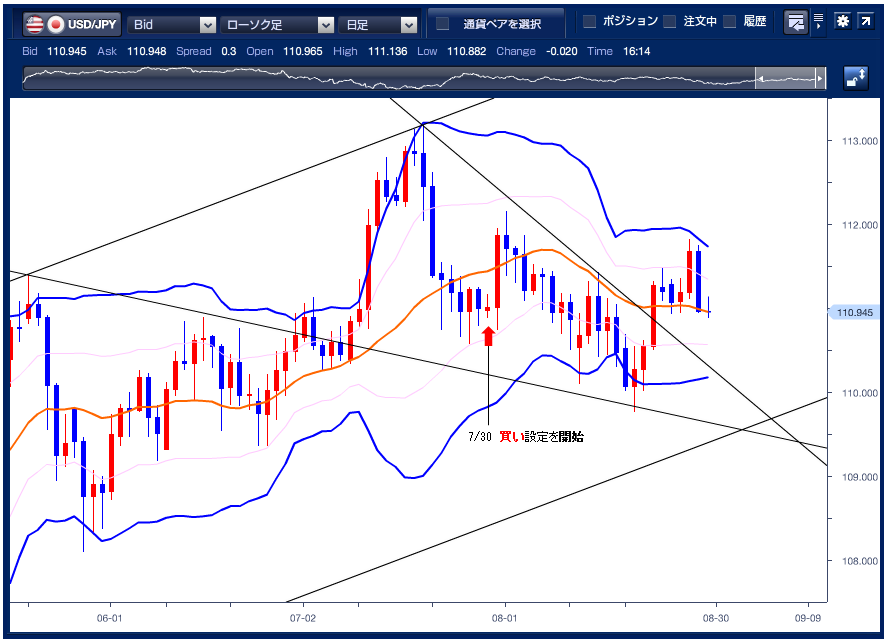Click the right handle arrow of range slider
The image size is (886, 642).
[820, 79]
